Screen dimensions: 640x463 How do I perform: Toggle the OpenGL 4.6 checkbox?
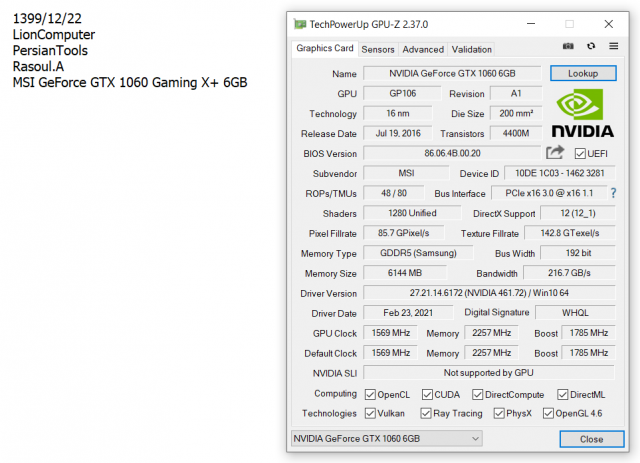[548, 413]
